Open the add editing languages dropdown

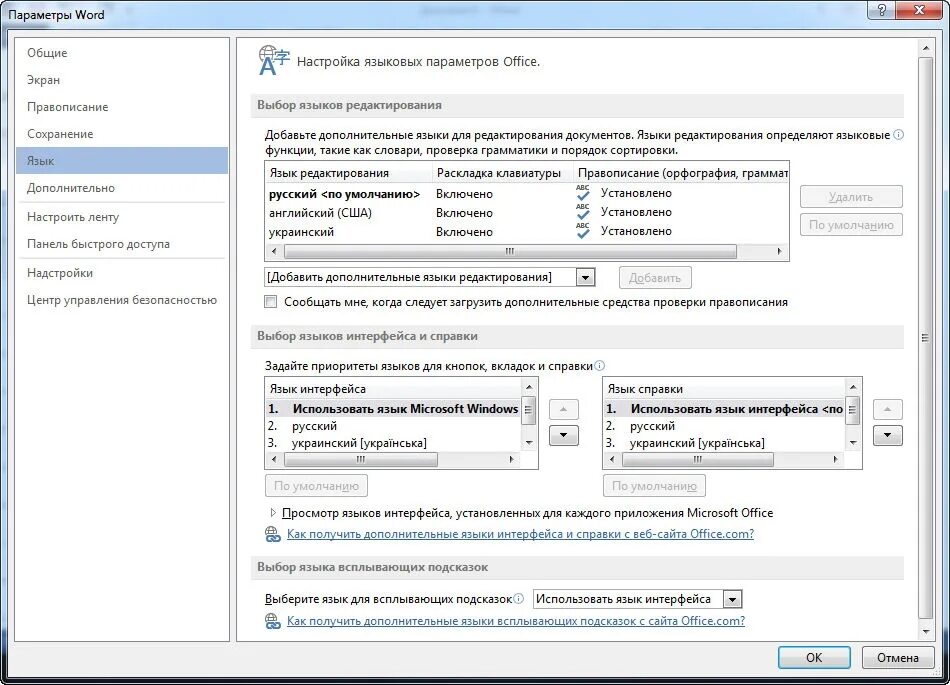(x=585, y=277)
